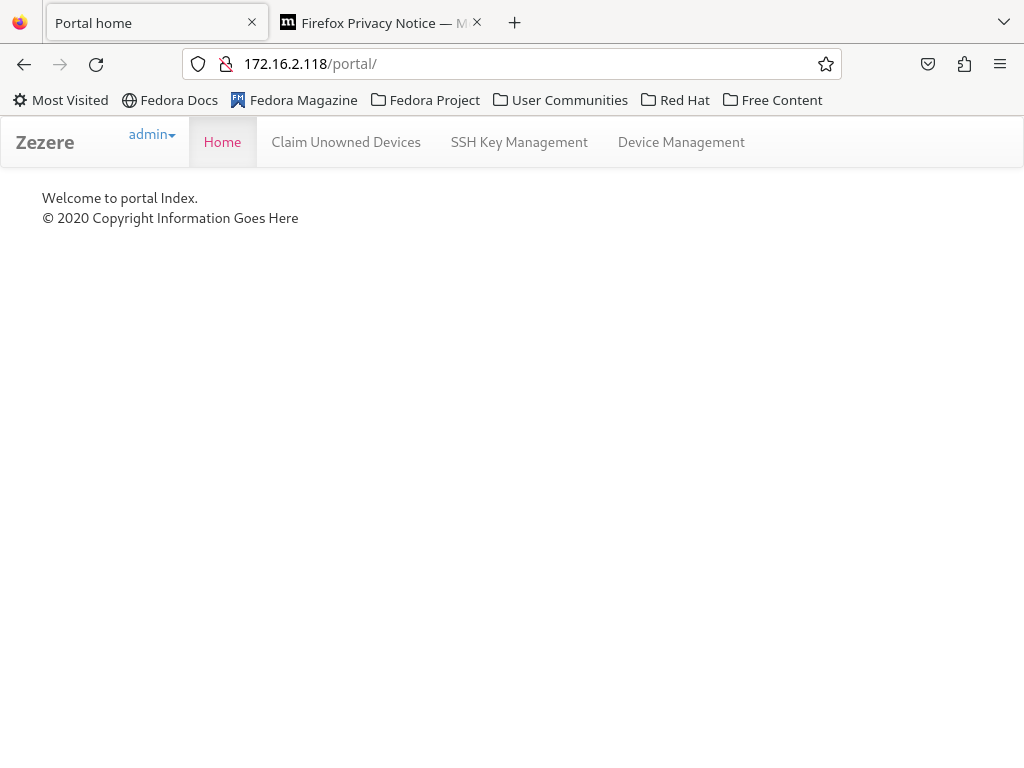Screen dimensions: 1024x768
Task: Click the insecure connection lock icon
Action: tap(226, 64)
